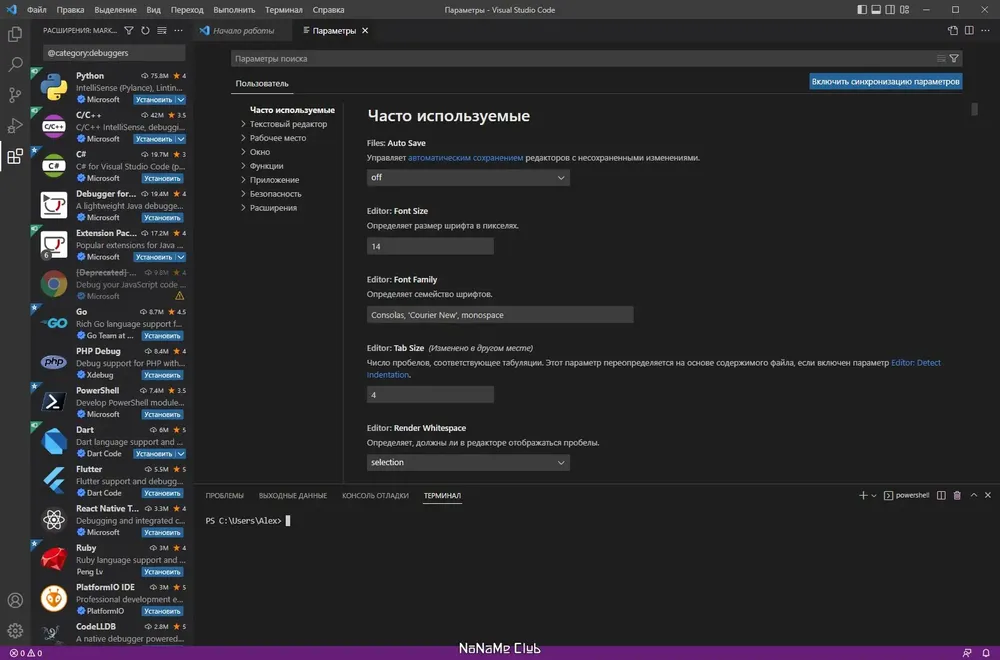The height and width of the screenshot is (660, 1000).
Task: Open the Терминал menu
Action: pyautogui.click(x=284, y=10)
